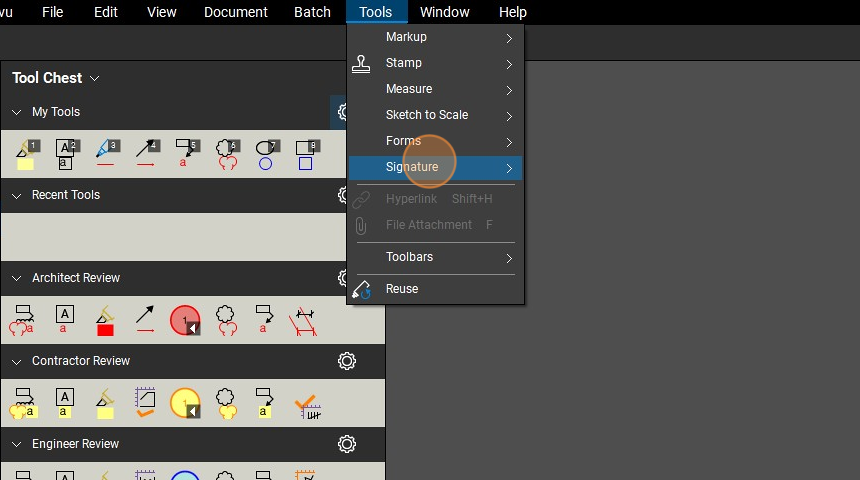Select the red count circle in Architect Review
The image size is (860, 480).
(x=185, y=320)
